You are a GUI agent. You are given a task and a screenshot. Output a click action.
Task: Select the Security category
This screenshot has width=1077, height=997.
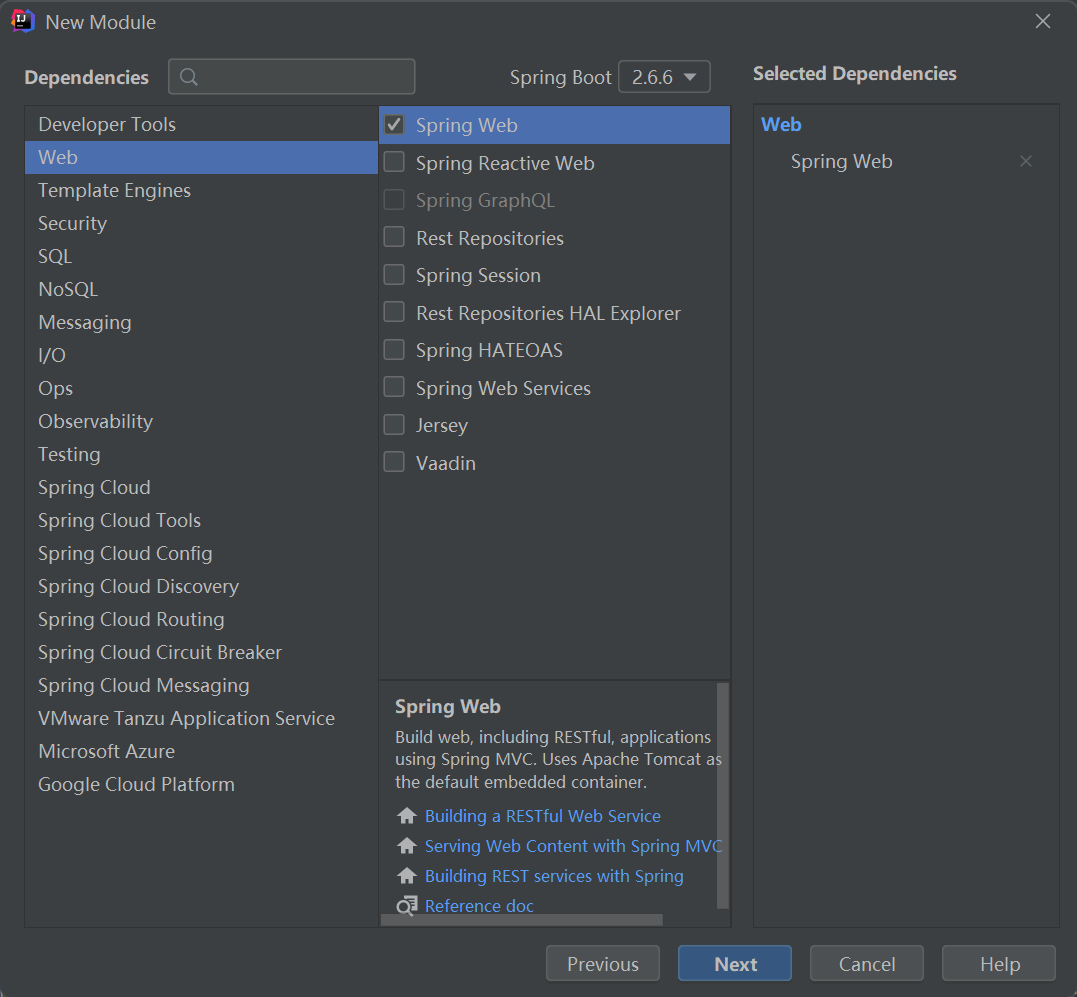point(201,223)
